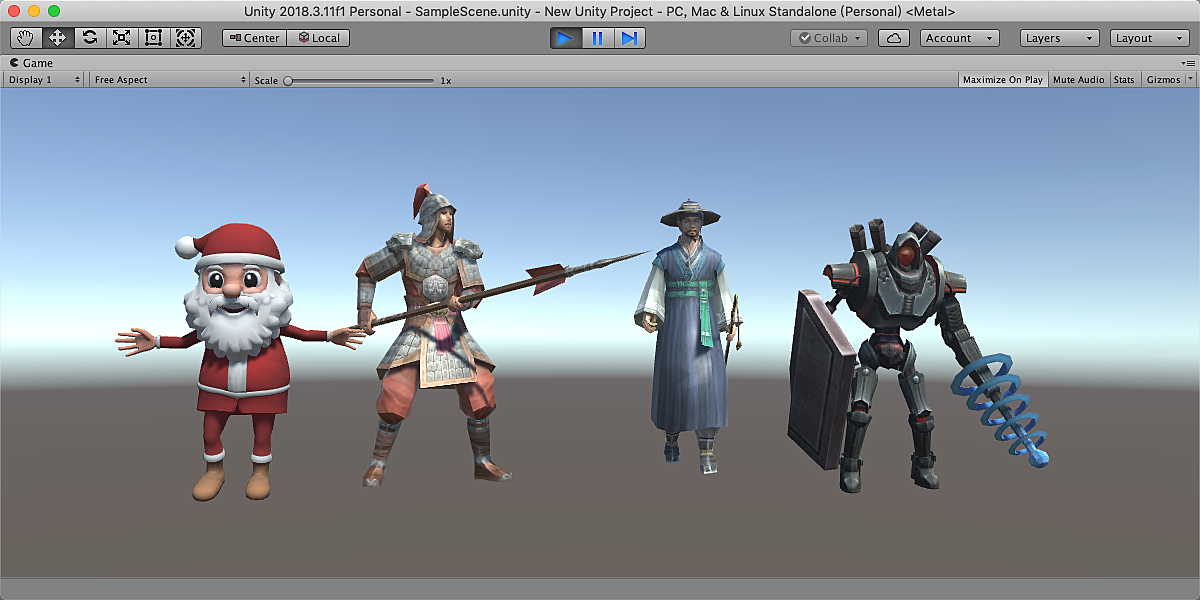Toggle the Stats overlay

point(1124,80)
